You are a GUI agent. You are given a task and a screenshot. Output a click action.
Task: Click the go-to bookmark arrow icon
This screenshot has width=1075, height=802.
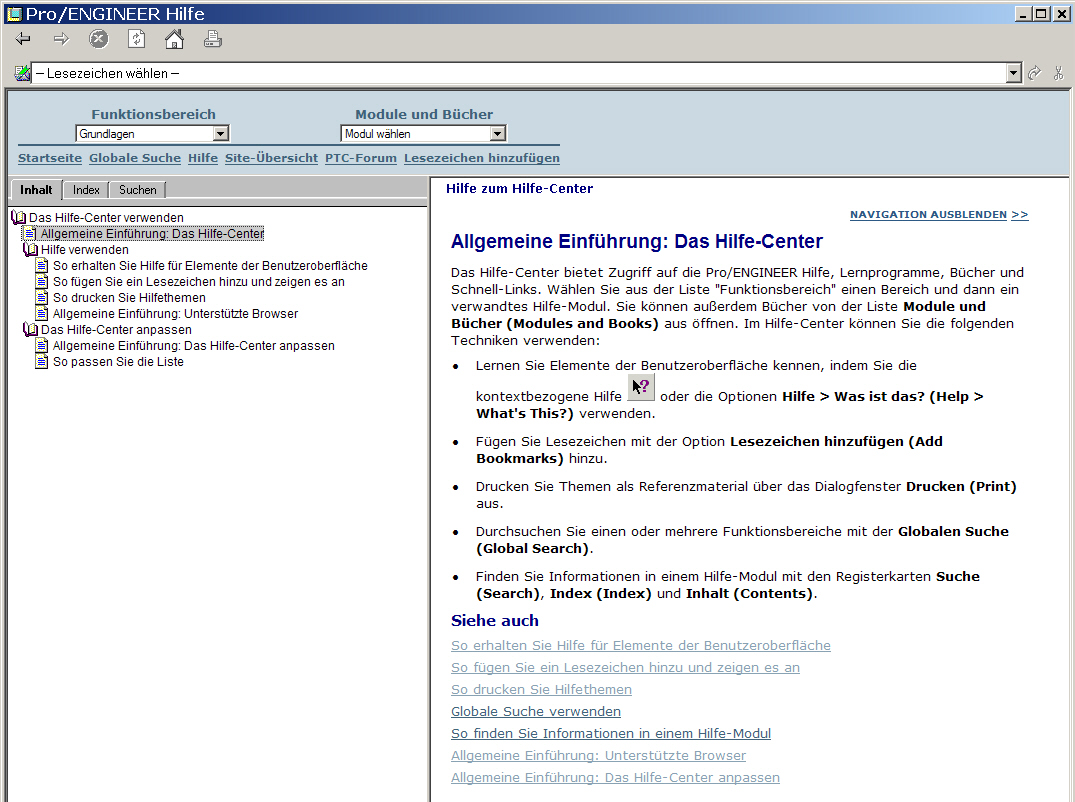[1035, 73]
